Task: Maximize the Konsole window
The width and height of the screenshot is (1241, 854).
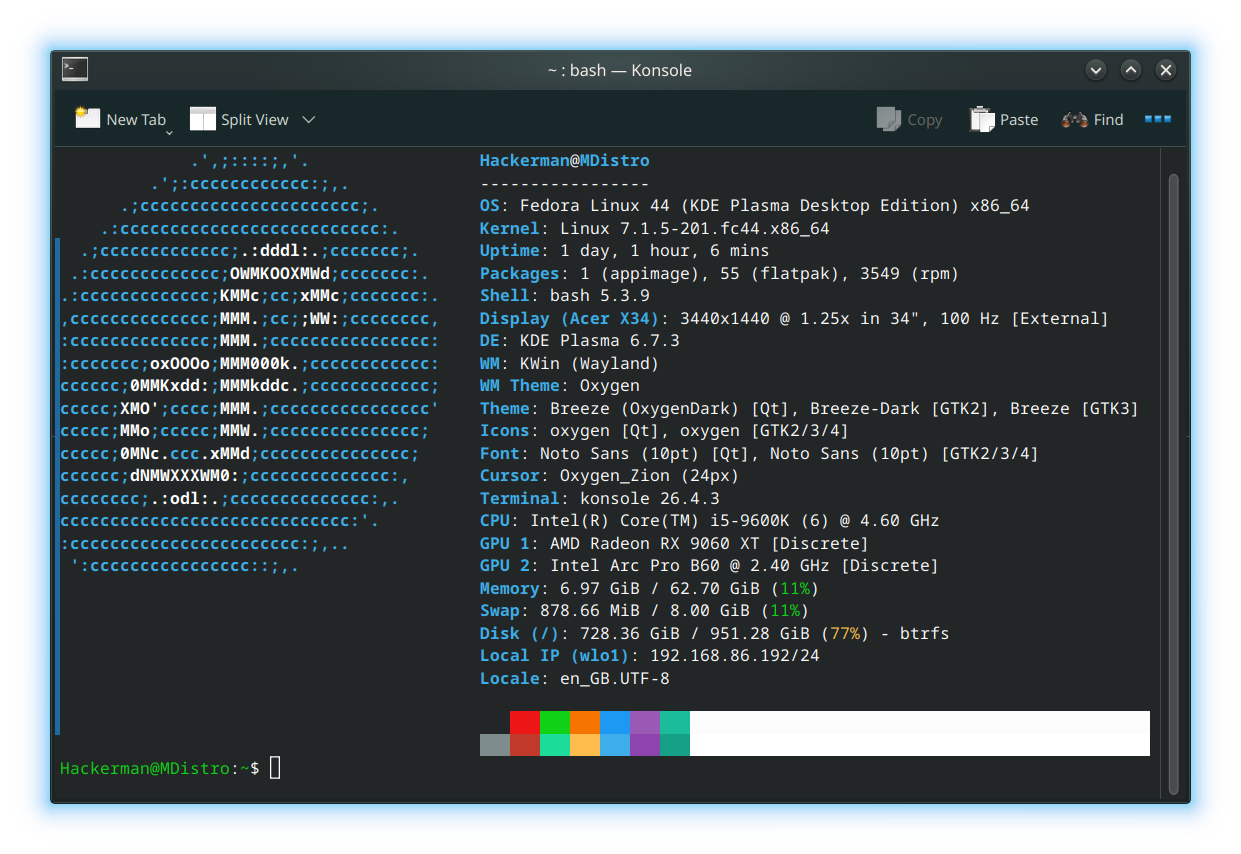Action: [x=1131, y=70]
